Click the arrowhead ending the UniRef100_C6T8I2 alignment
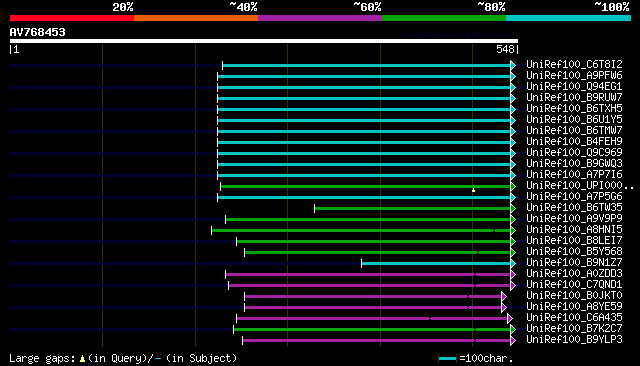The image size is (640, 366). coord(513,65)
